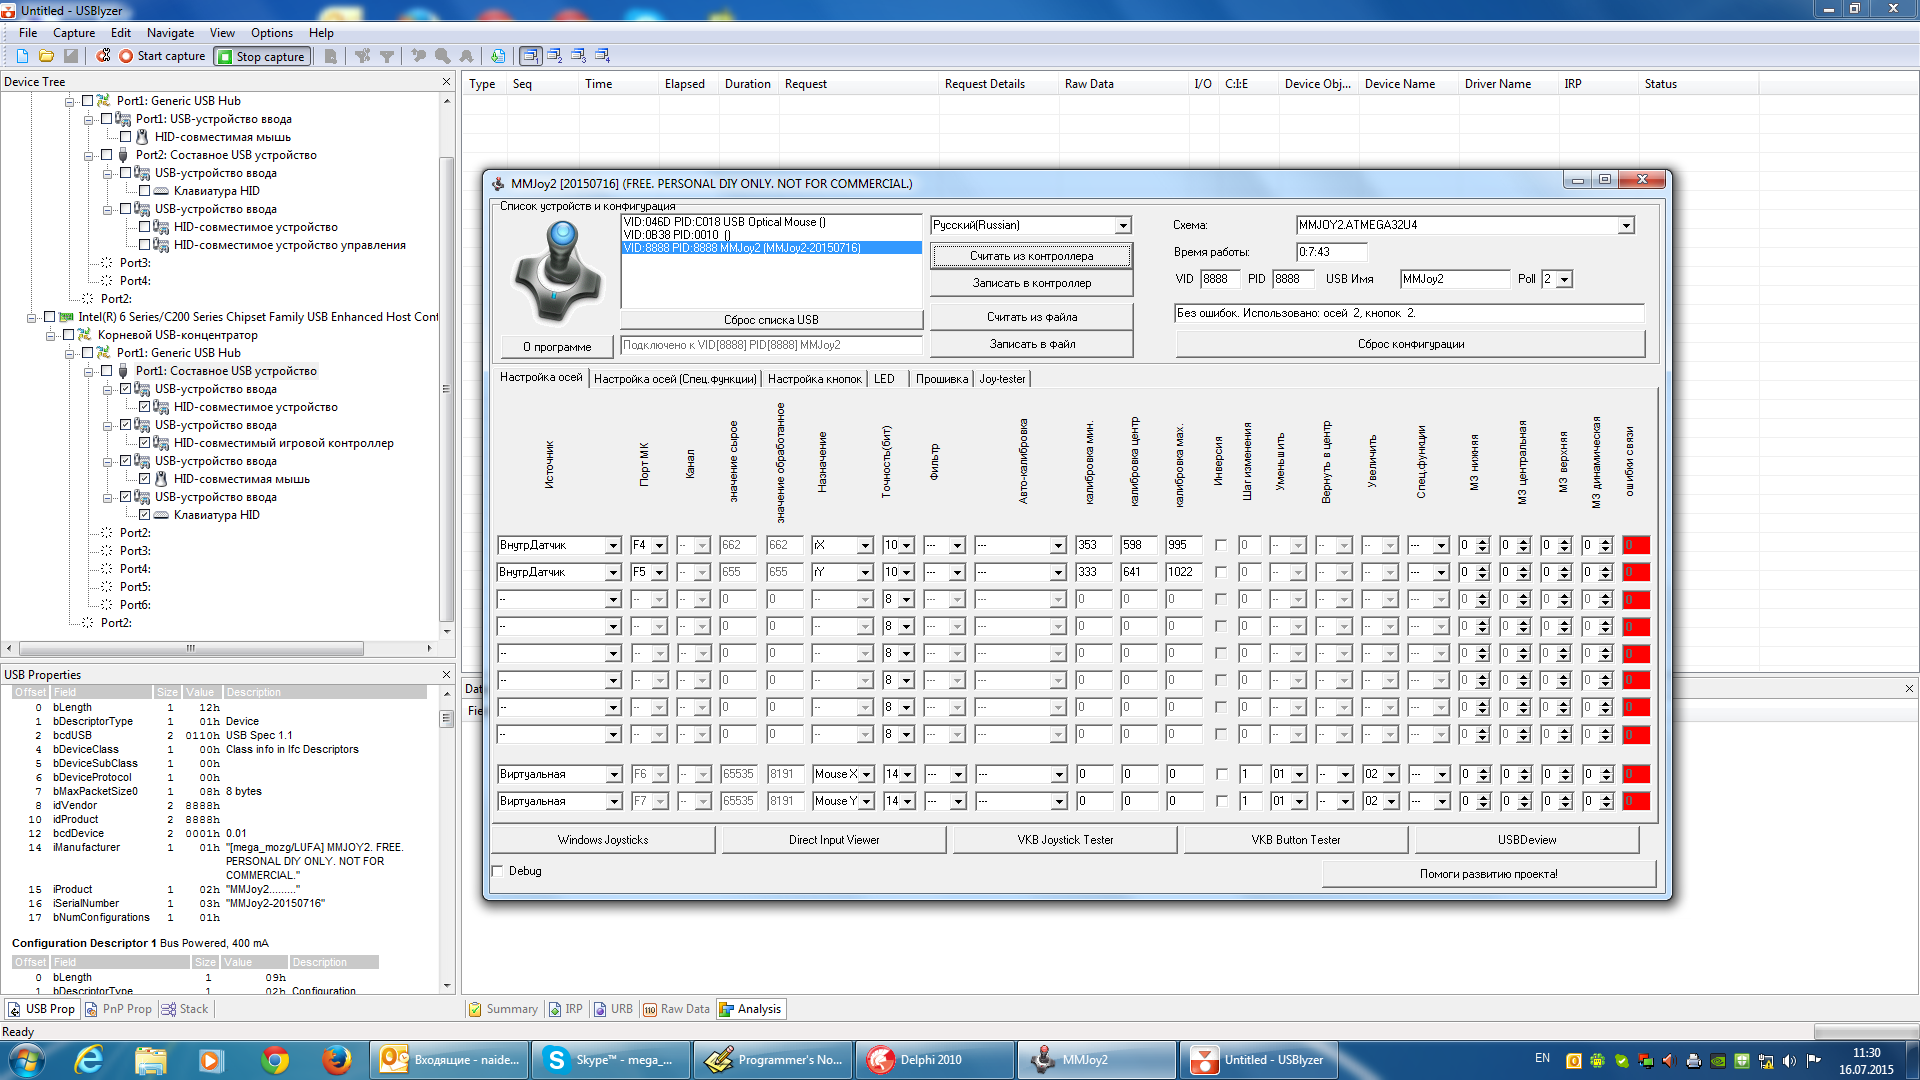The width and height of the screenshot is (1920, 1080).
Task: Open the Options menu
Action: click(272, 33)
